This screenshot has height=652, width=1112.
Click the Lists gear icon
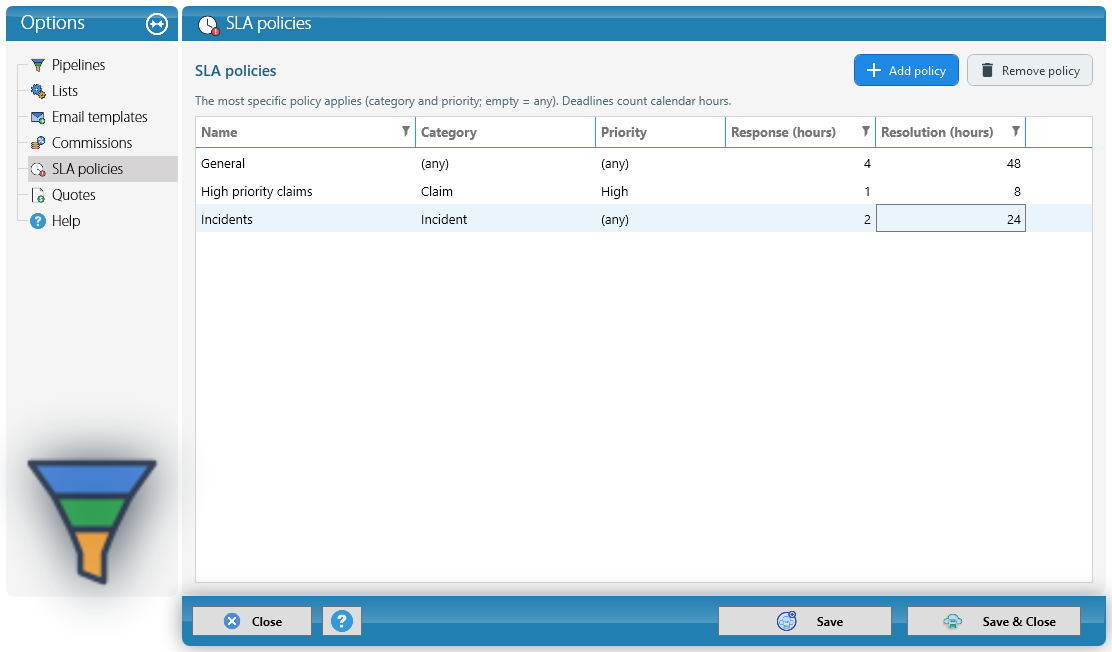click(x=38, y=91)
